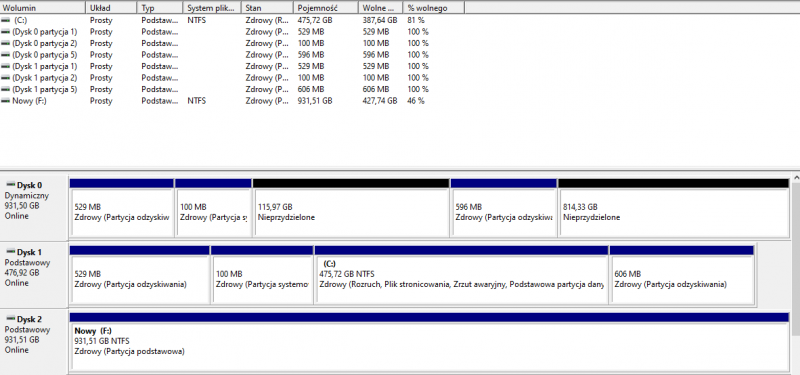Viewport: 800px width, 375px height.
Task: Select the (Dysk 0 partycja 1) list row name
Action: (44, 32)
